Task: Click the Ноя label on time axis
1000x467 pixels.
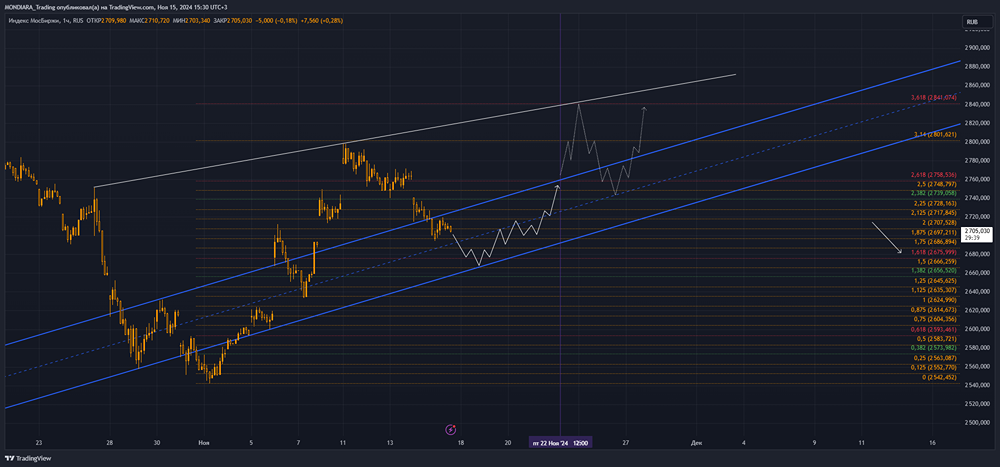Action: 203,442
